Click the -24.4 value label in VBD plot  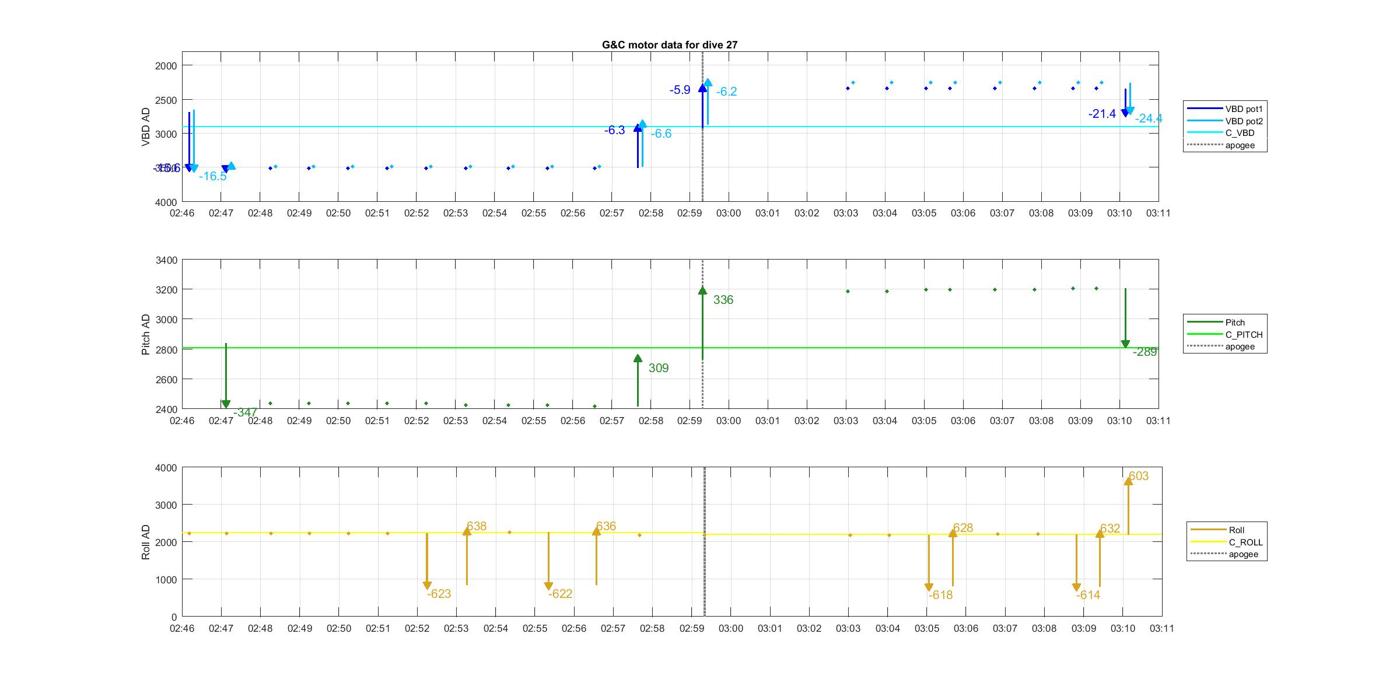pyautogui.click(x=1149, y=119)
